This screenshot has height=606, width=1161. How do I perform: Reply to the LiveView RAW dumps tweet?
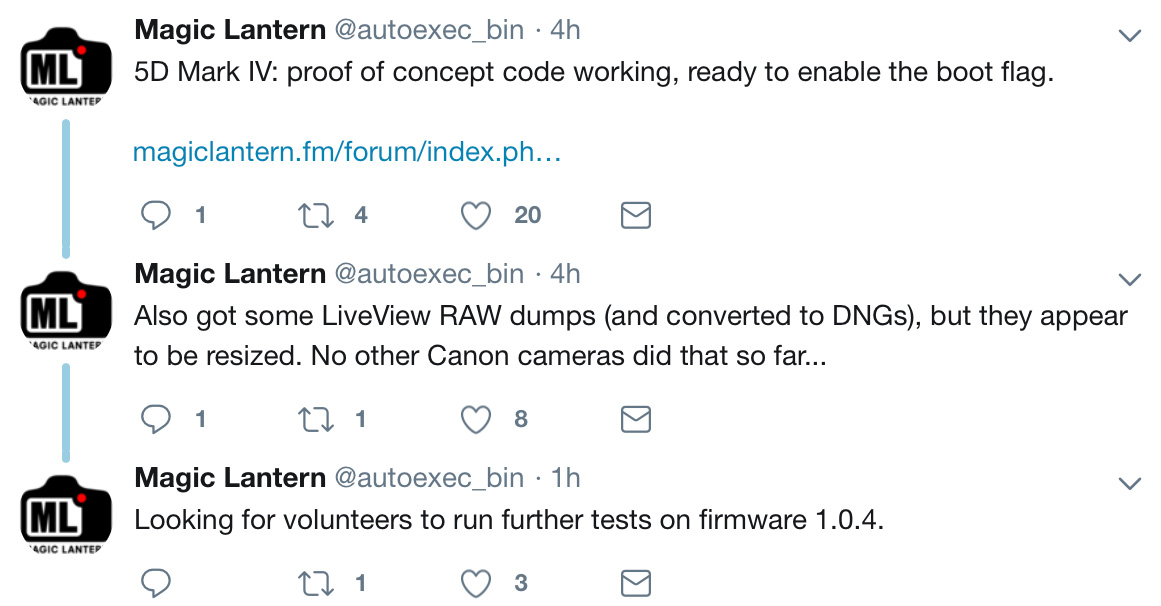point(155,419)
